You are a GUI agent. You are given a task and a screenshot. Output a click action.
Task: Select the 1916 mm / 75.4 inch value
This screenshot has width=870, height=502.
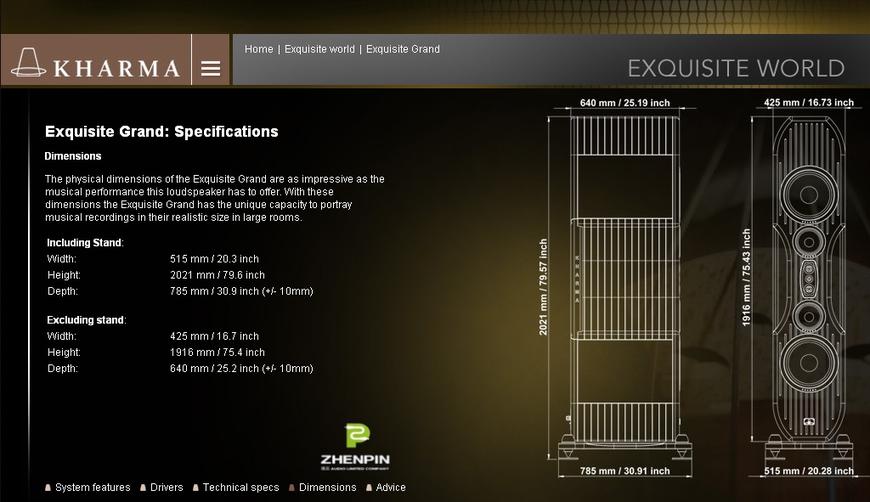point(217,352)
